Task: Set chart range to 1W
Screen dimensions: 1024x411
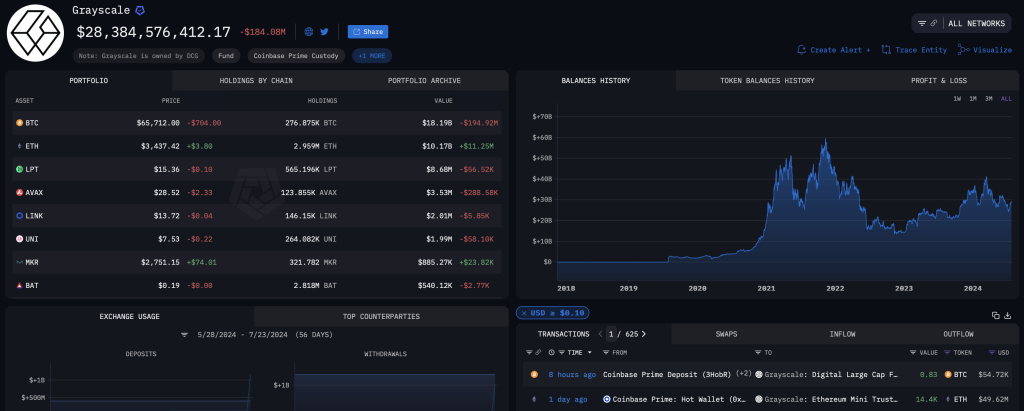Action: pos(957,99)
